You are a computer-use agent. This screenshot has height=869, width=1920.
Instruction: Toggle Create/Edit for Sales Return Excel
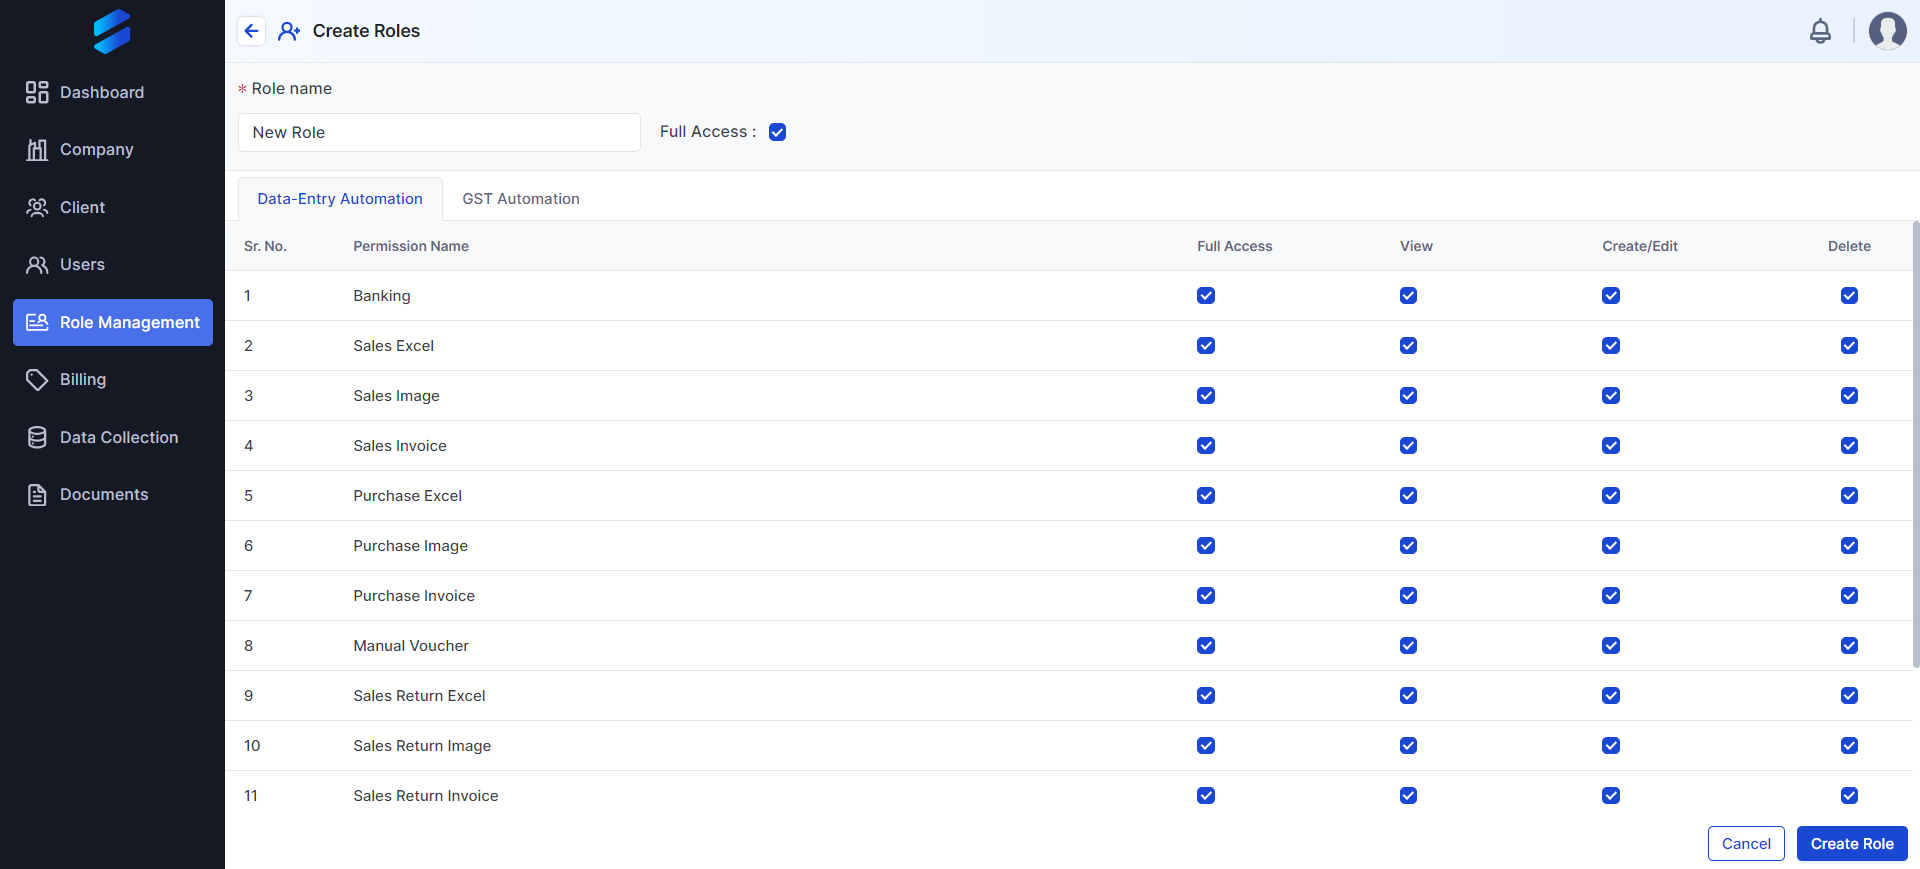(1611, 696)
